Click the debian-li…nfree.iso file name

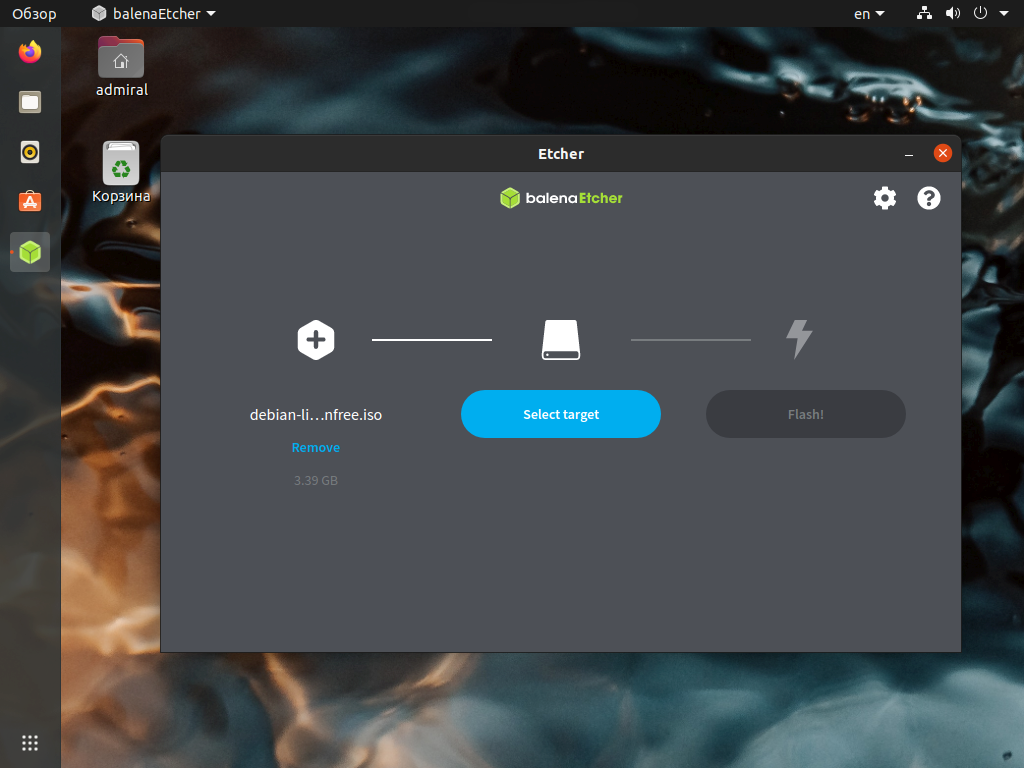[x=315, y=415]
